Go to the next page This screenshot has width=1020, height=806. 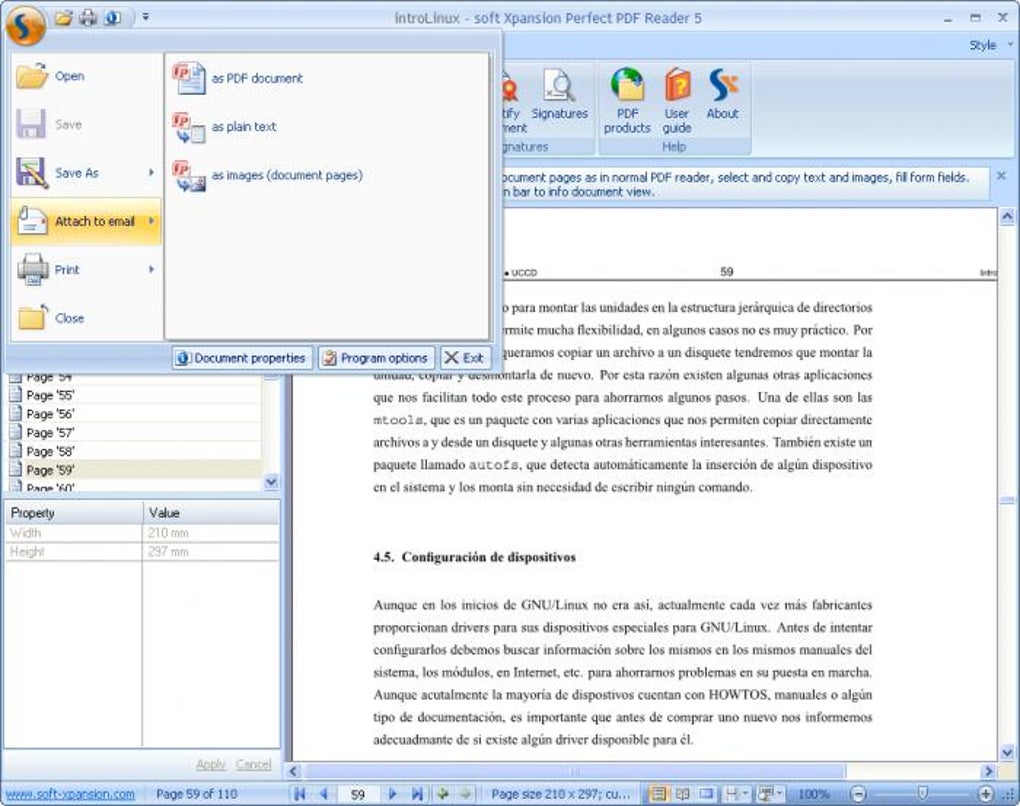click(392, 794)
